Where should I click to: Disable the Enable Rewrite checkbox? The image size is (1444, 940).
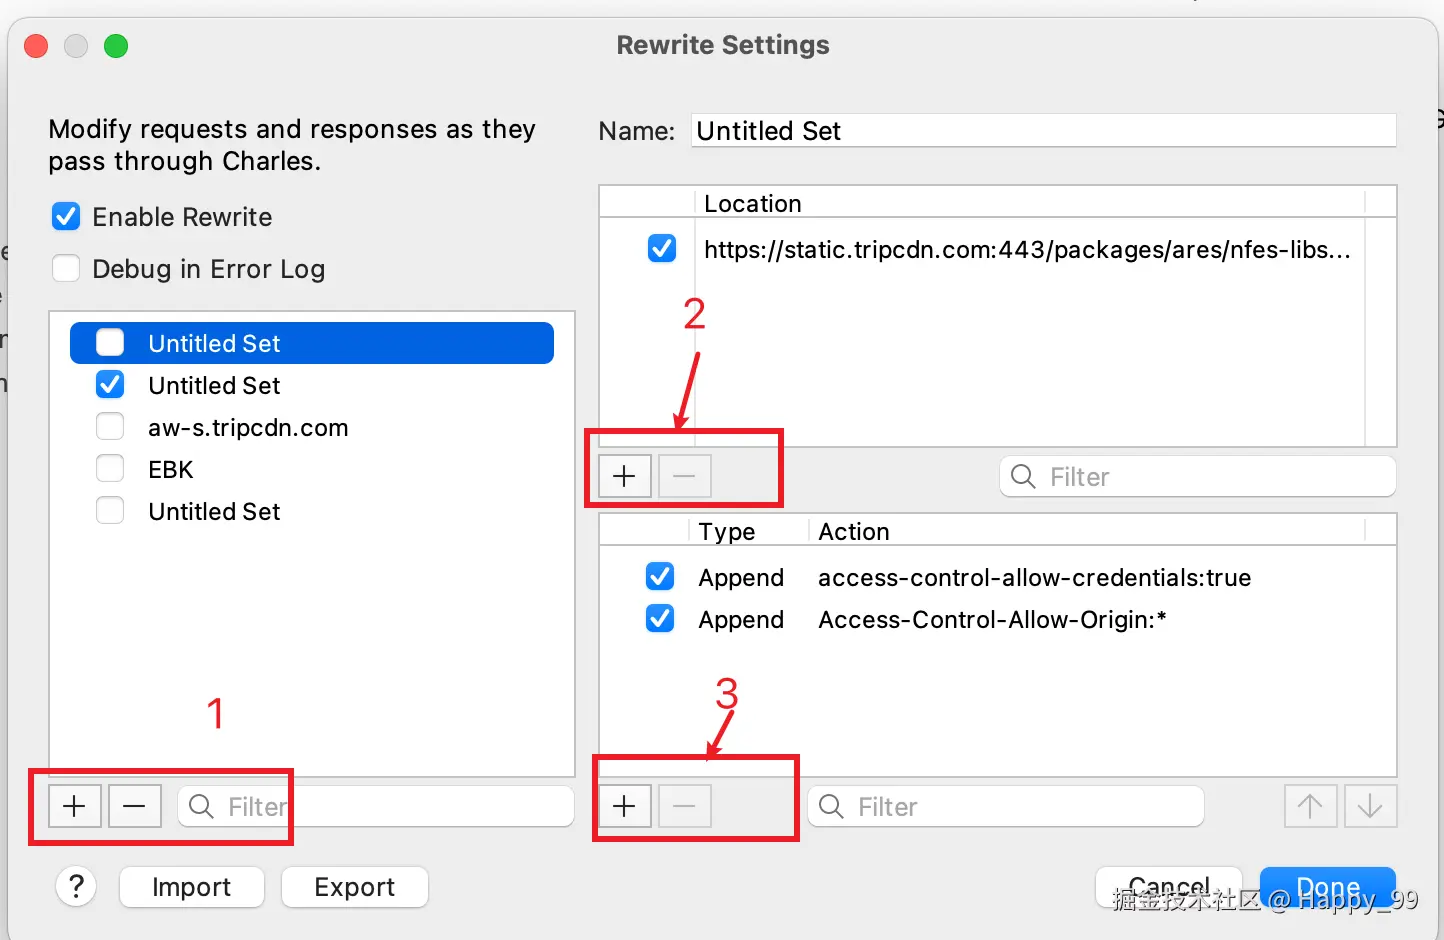coord(66,217)
